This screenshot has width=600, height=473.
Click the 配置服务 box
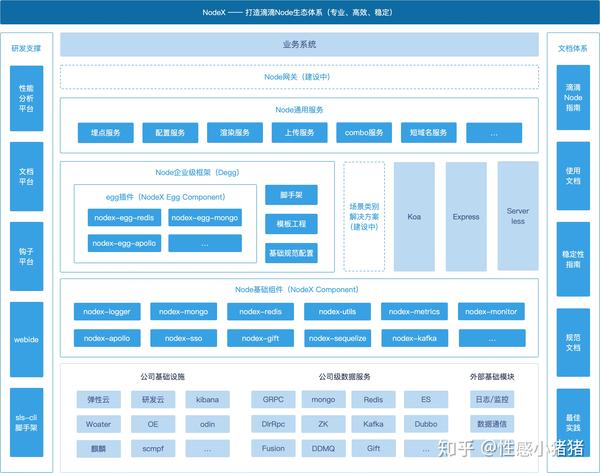click(170, 133)
